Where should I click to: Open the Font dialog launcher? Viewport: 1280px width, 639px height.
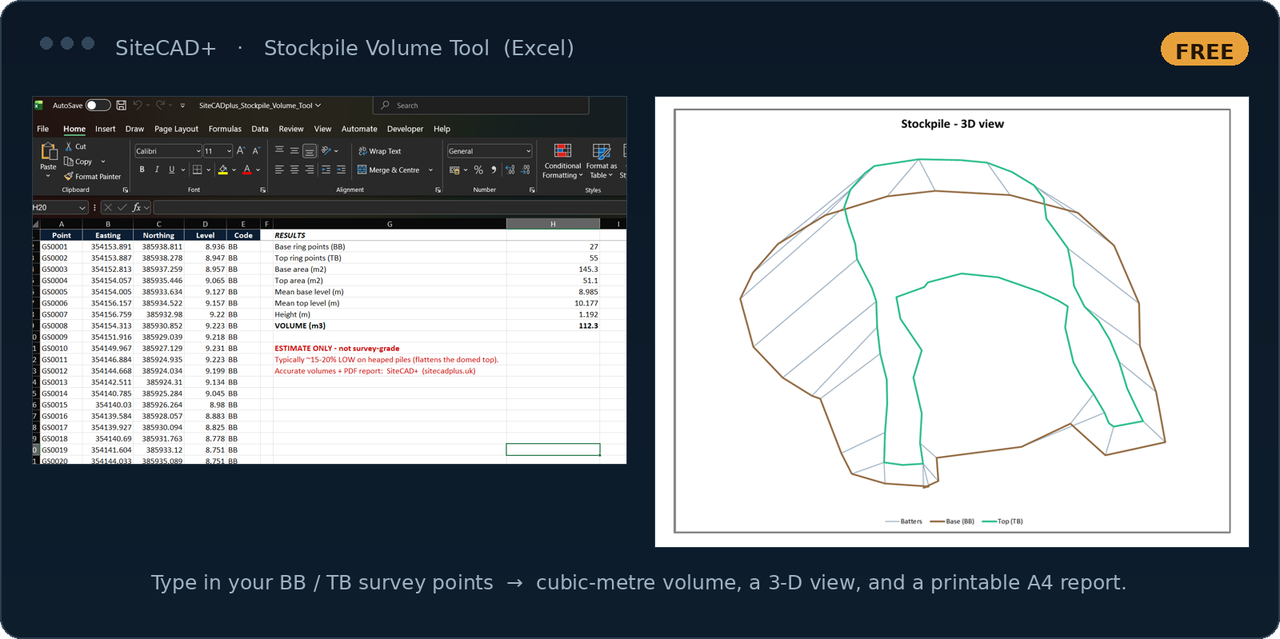point(263,190)
